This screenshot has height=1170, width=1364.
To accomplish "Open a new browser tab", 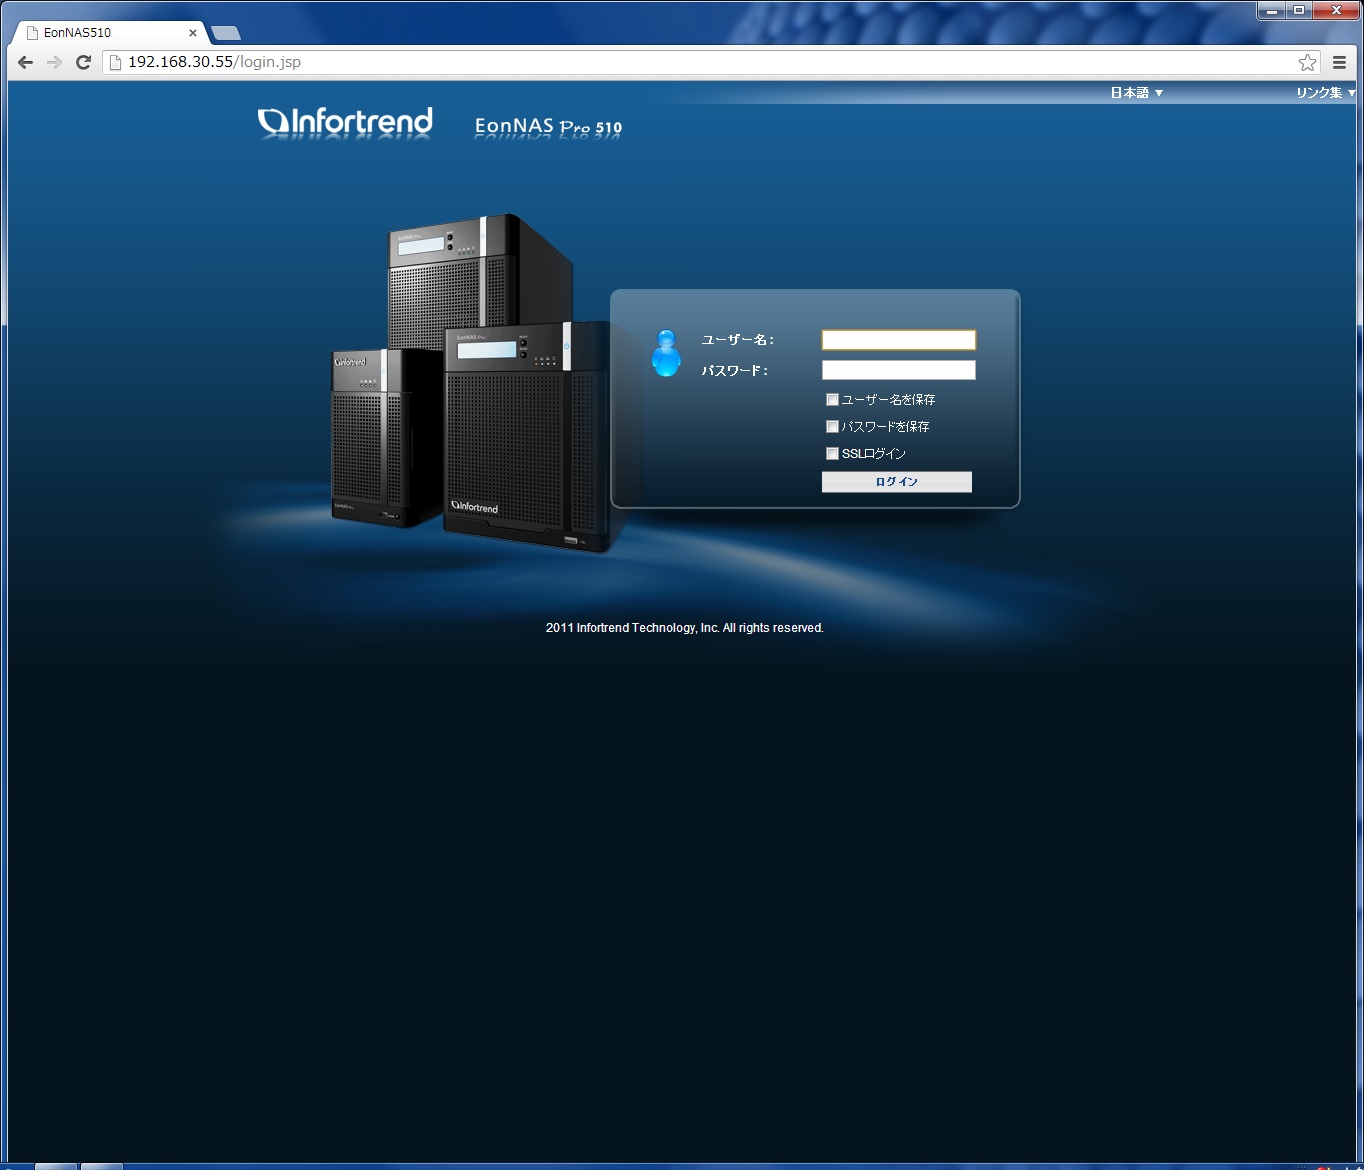I will (226, 33).
